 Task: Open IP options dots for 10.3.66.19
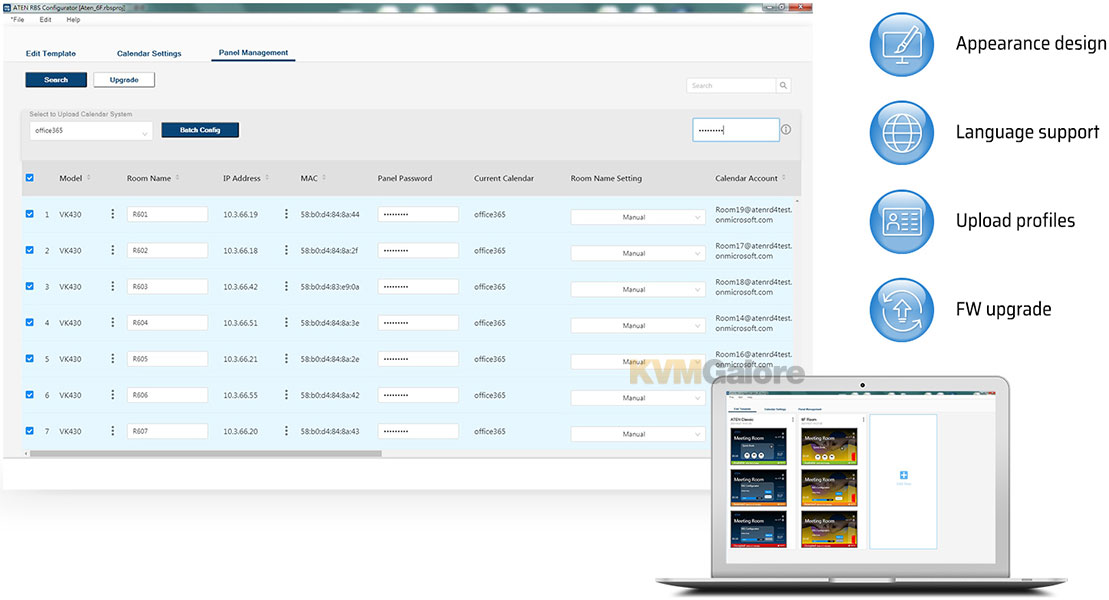click(x=286, y=214)
